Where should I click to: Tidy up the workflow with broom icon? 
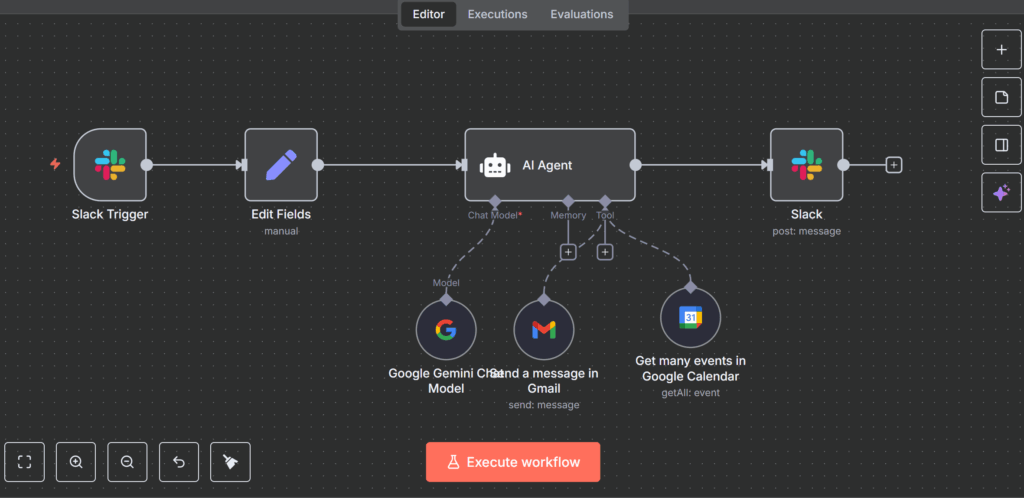coord(230,462)
